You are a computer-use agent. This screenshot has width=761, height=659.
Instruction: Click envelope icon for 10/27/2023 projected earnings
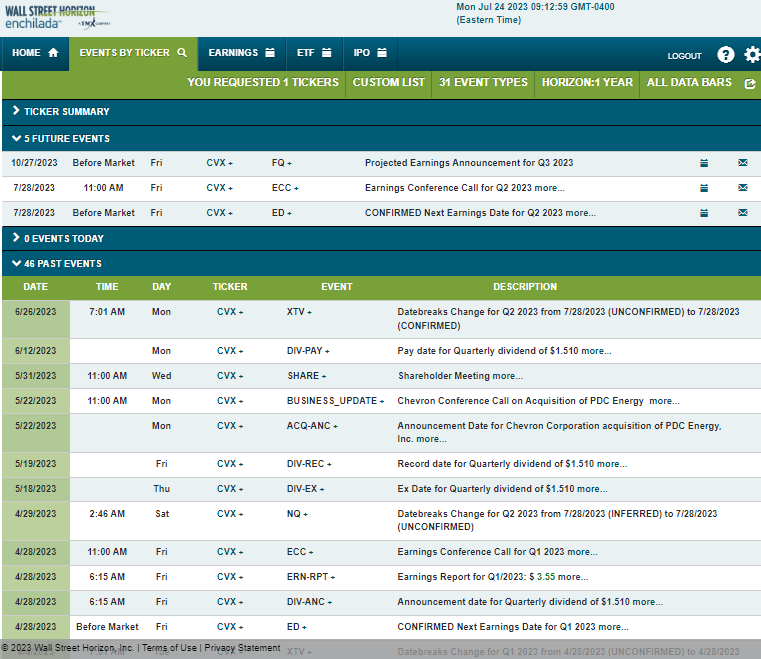click(743, 162)
